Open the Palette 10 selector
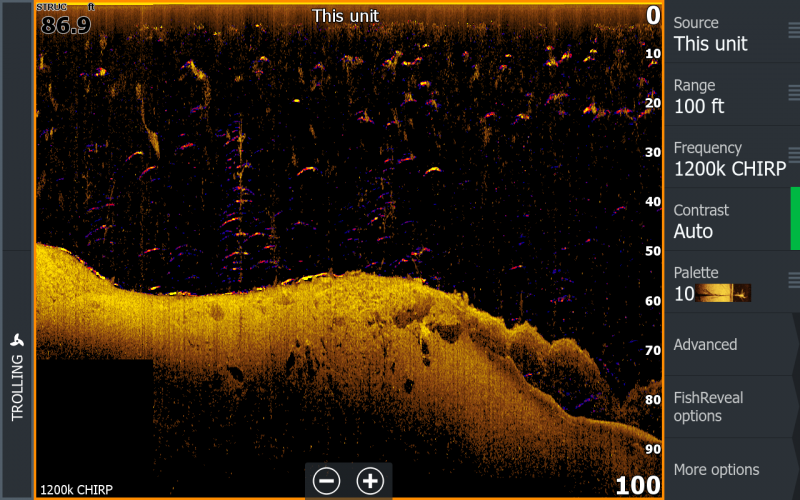This screenshot has width=800, height=500. tap(732, 282)
